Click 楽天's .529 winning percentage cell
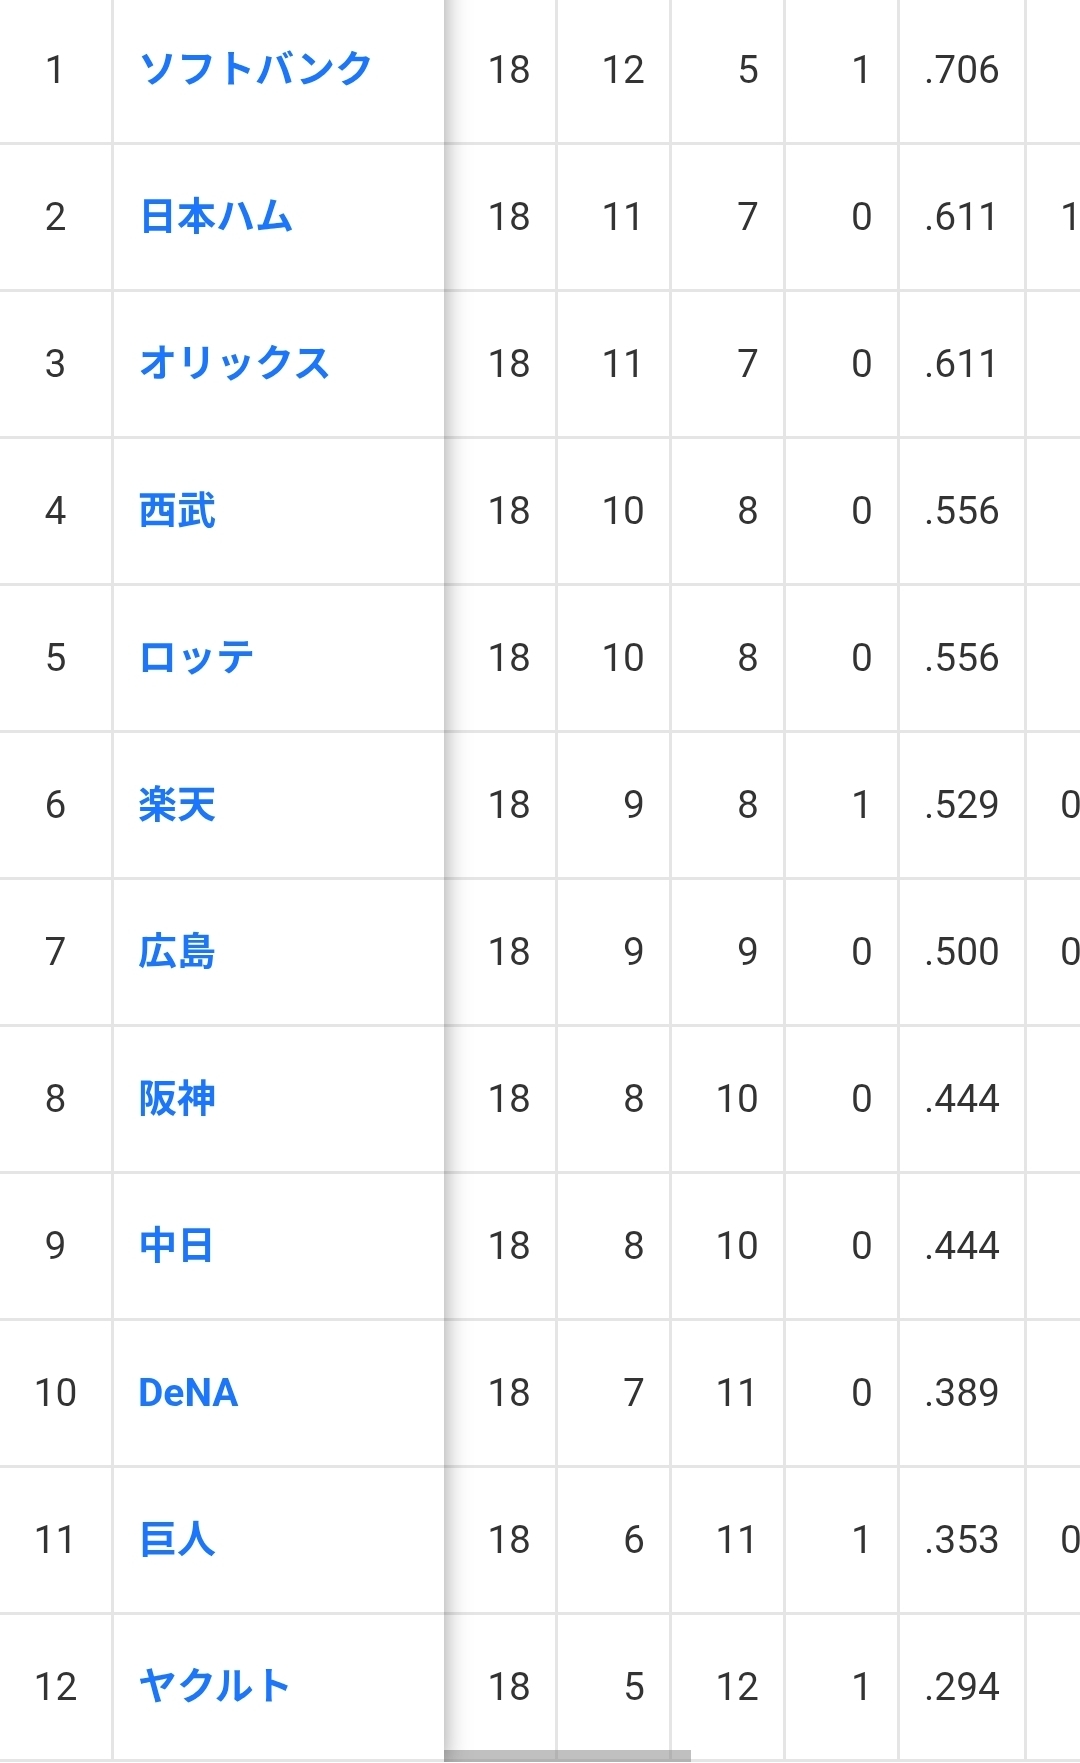This screenshot has width=1080, height=1763. [961, 805]
